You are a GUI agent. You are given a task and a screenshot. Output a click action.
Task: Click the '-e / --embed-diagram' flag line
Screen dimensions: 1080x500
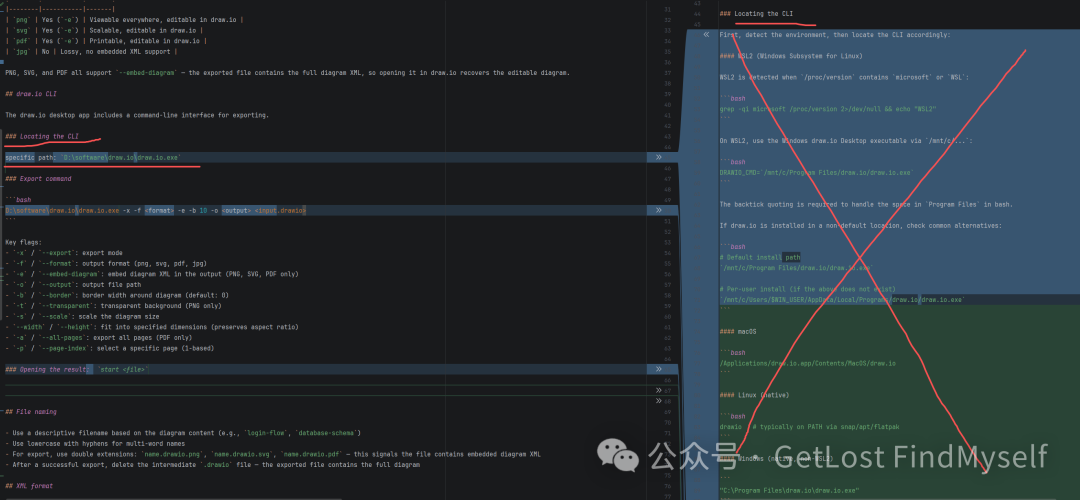pyautogui.click(x=152, y=274)
